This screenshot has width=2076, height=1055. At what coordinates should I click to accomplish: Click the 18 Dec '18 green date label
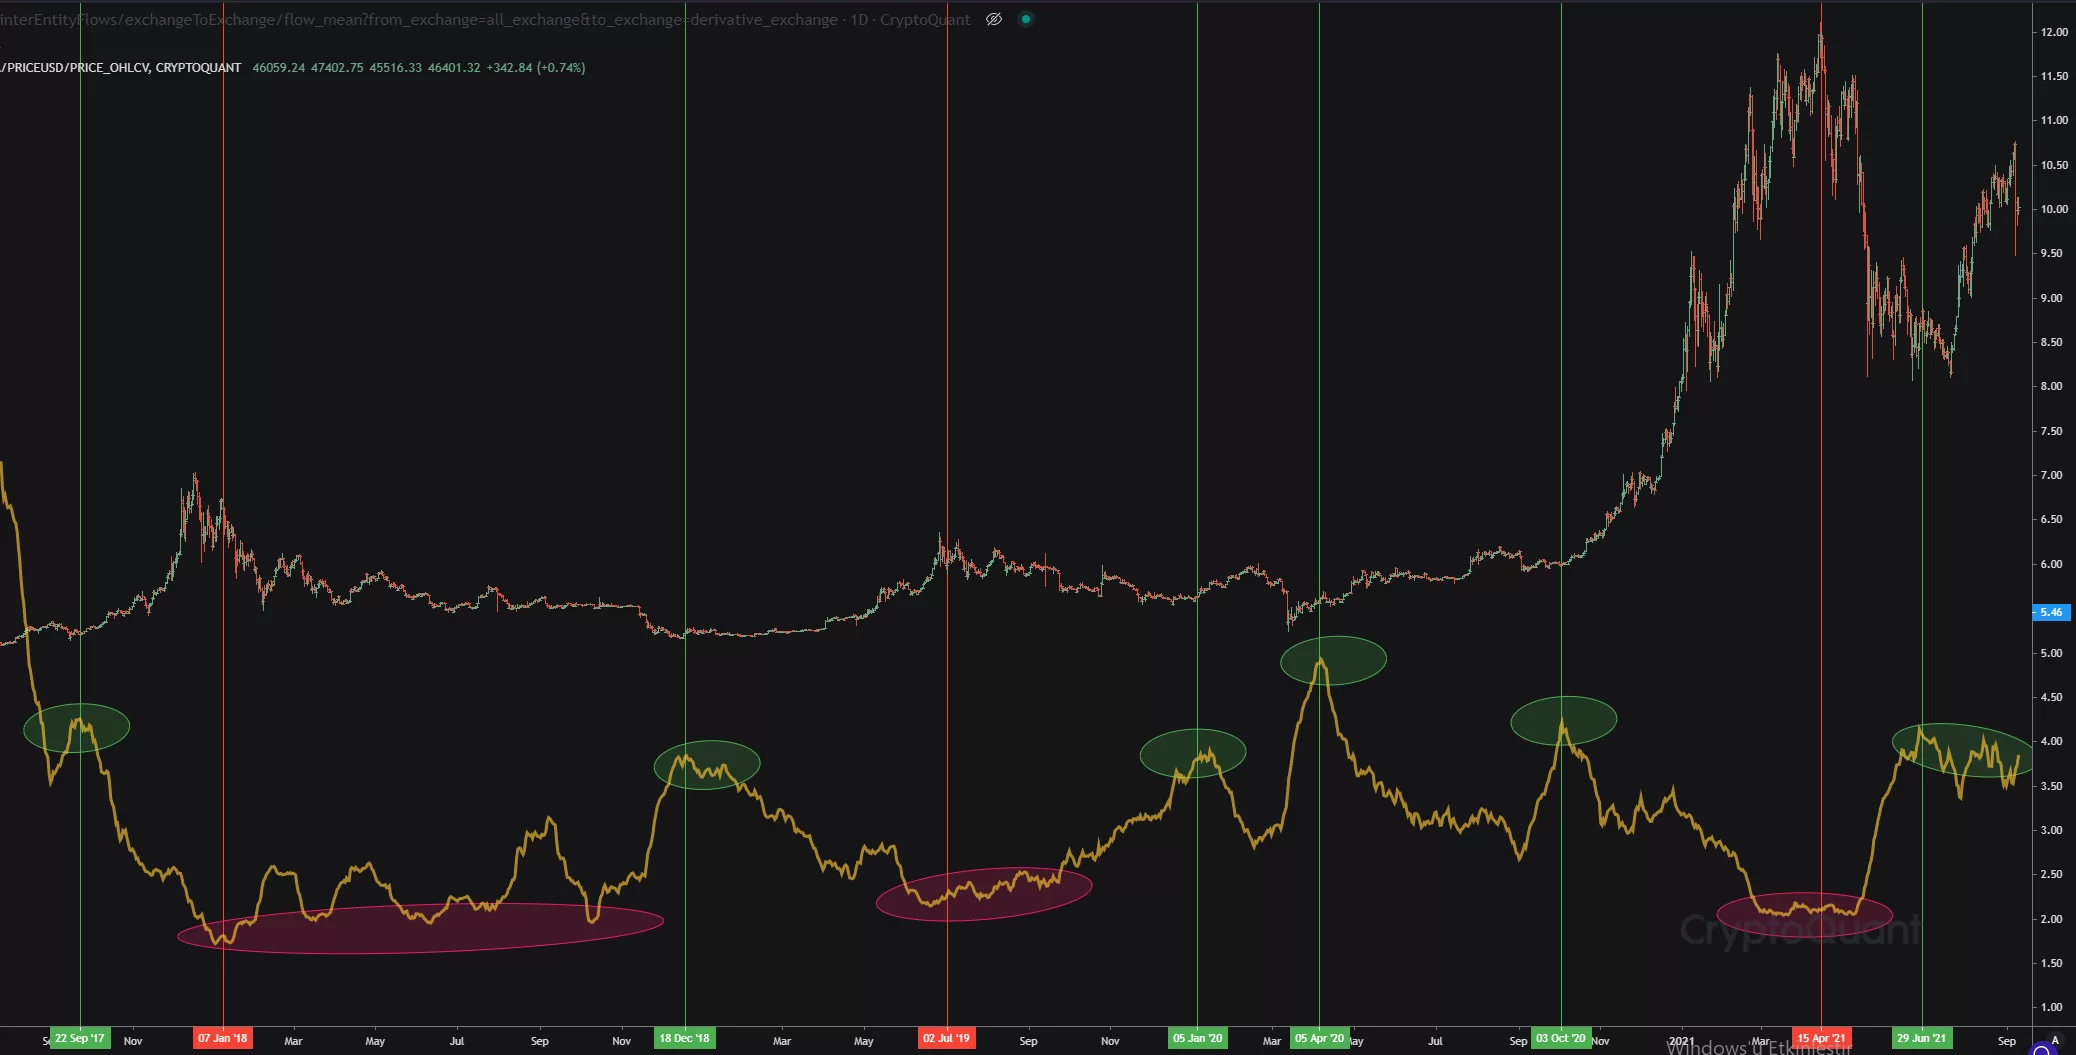click(x=684, y=1038)
